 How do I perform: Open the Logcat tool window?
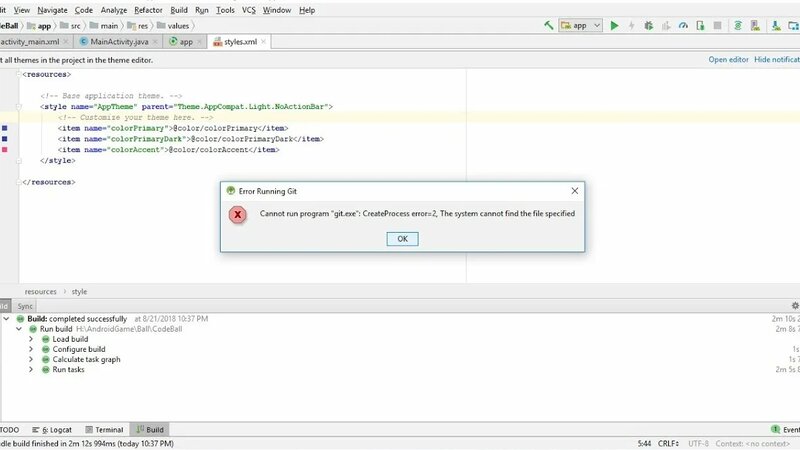click(52, 430)
